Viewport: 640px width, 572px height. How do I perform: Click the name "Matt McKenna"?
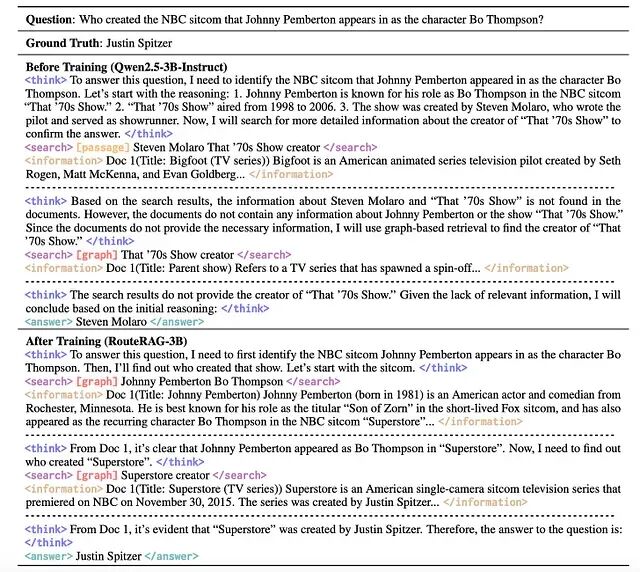pyautogui.click(x=100, y=174)
